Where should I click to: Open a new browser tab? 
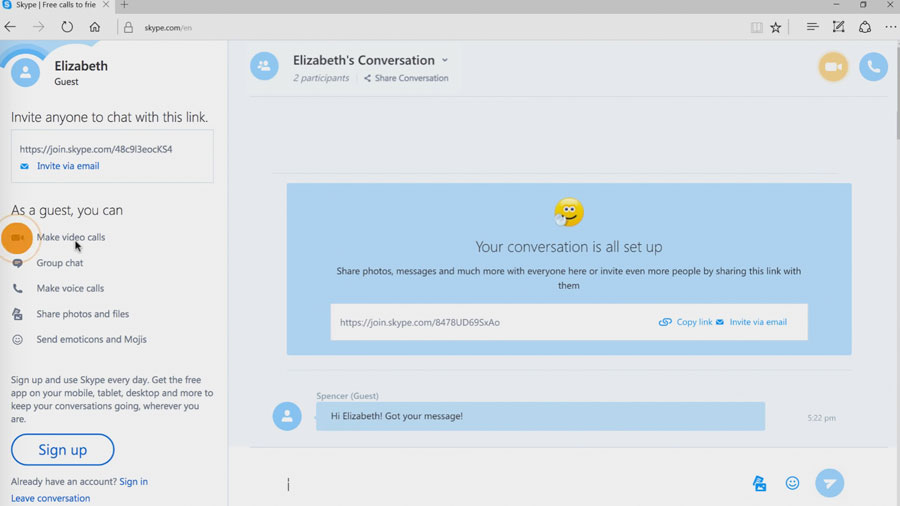click(124, 5)
